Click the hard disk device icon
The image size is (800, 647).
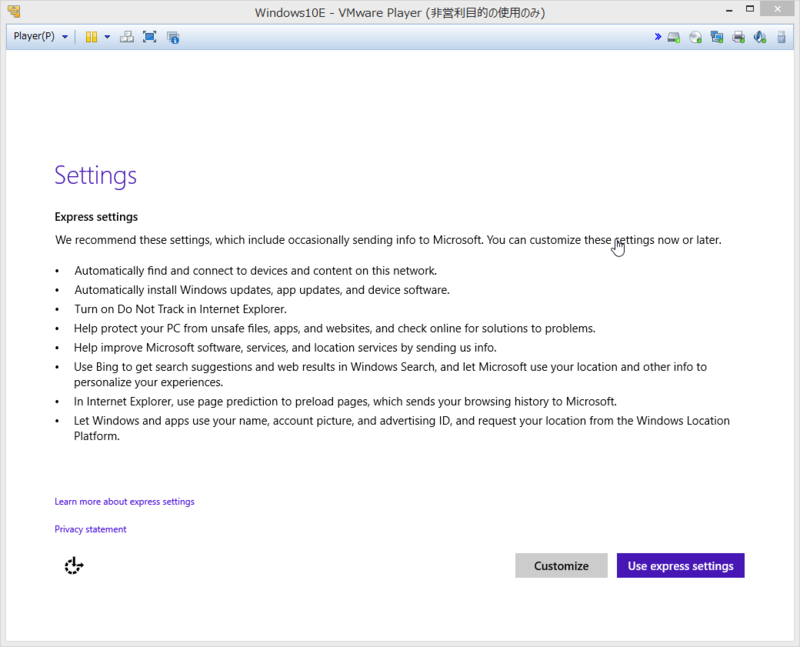674,37
